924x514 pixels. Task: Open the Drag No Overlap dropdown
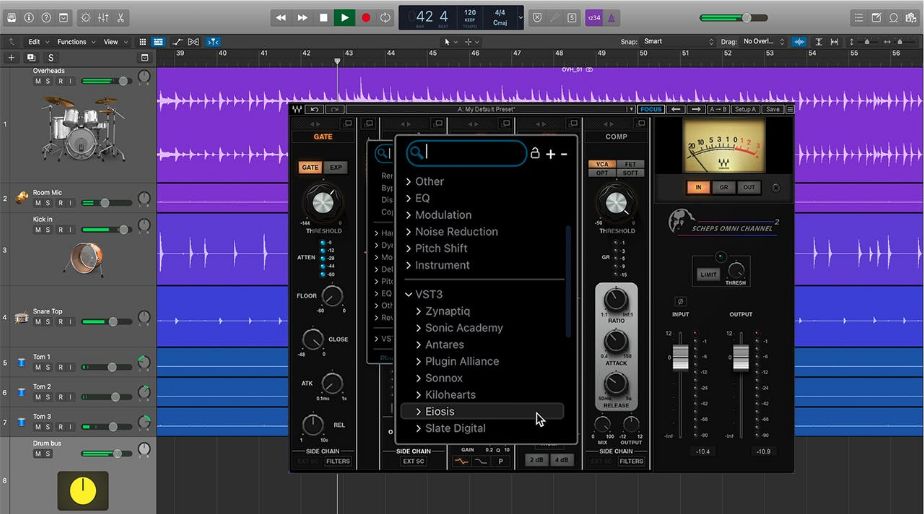[764, 42]
